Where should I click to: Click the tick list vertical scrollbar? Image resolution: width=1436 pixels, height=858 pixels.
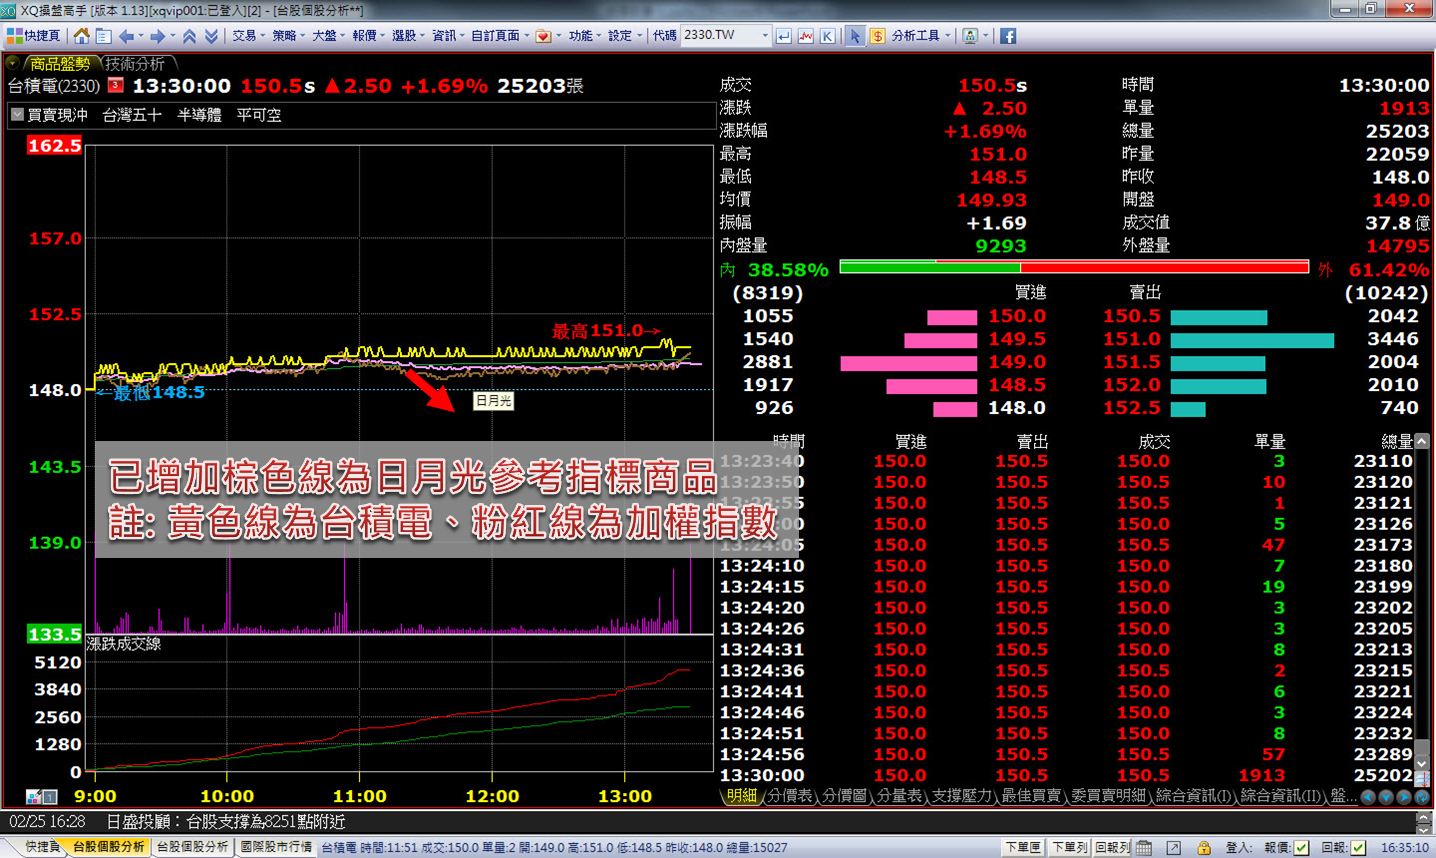(1422, 600)
